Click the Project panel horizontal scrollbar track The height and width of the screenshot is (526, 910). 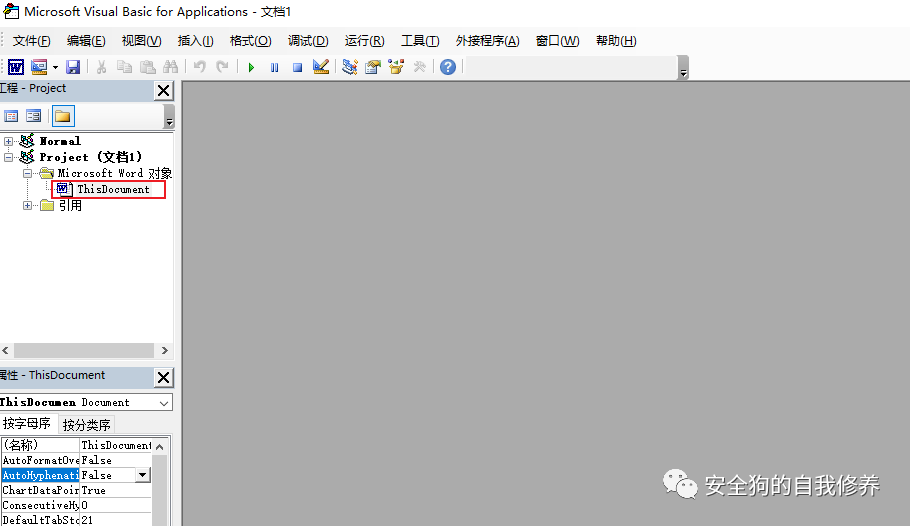point(84,350)
